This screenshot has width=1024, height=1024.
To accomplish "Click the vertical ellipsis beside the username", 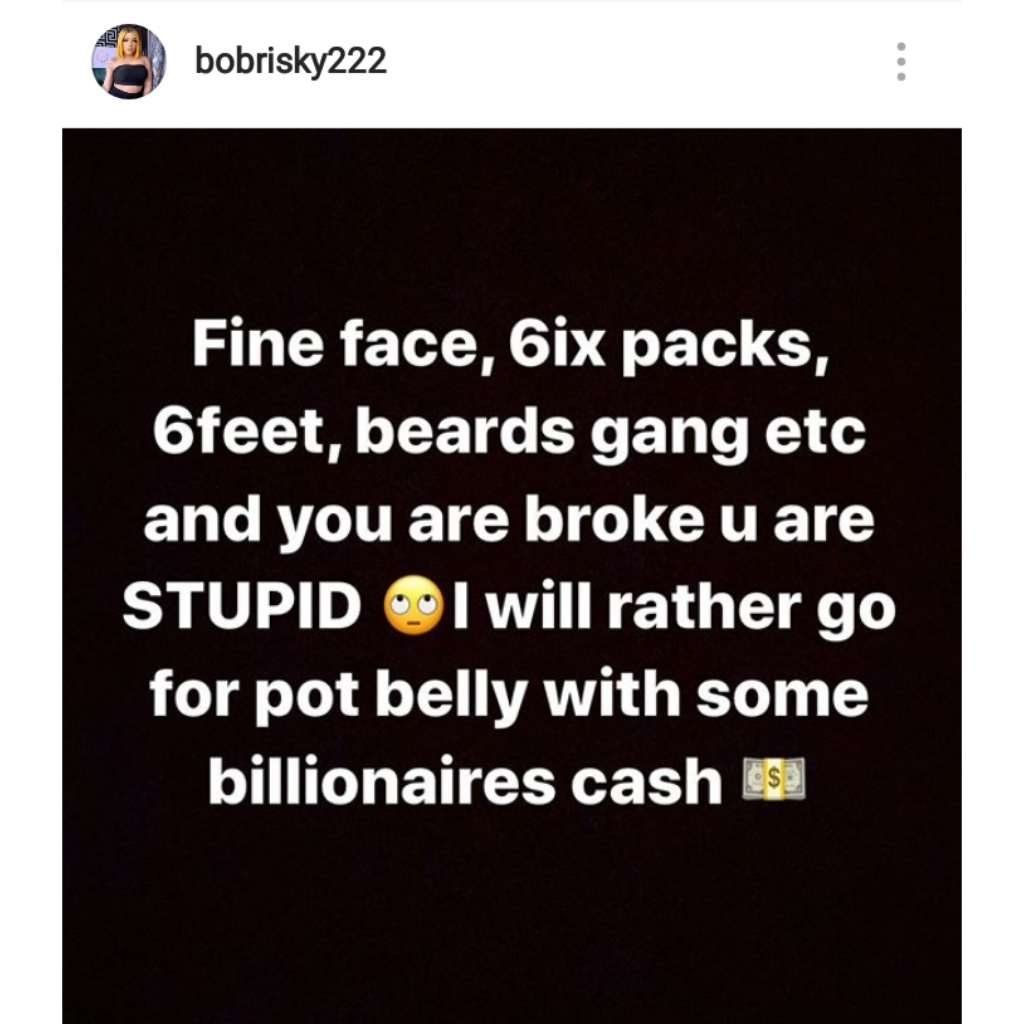I will (901, 60).
